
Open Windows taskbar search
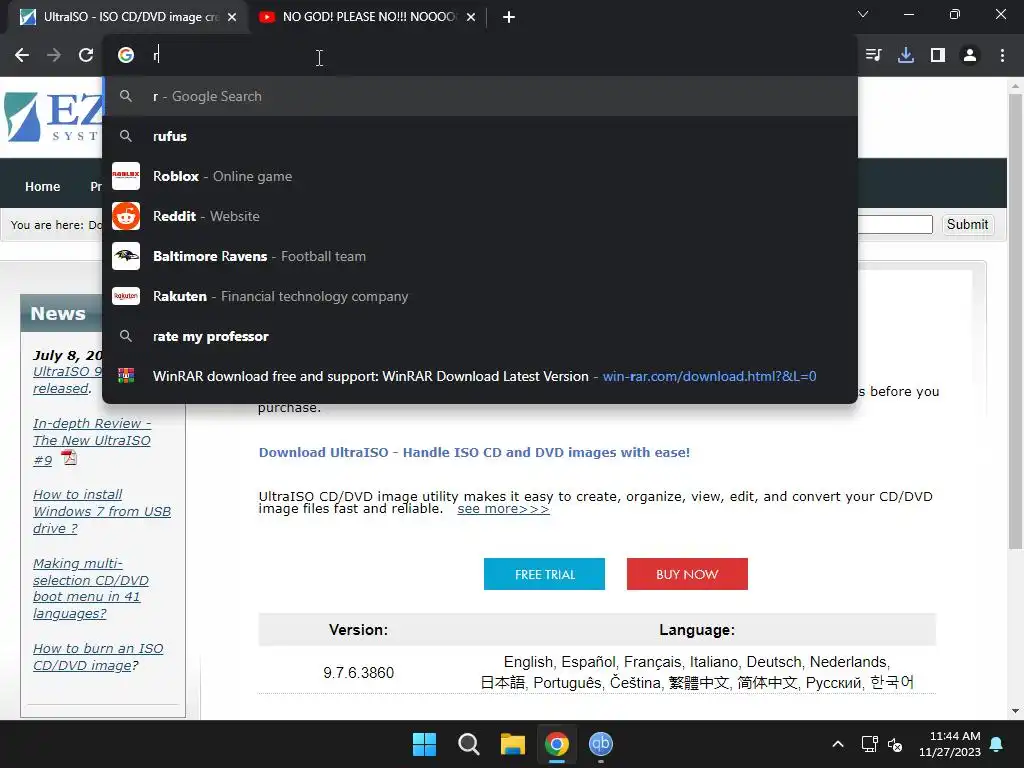click(468, 744)
